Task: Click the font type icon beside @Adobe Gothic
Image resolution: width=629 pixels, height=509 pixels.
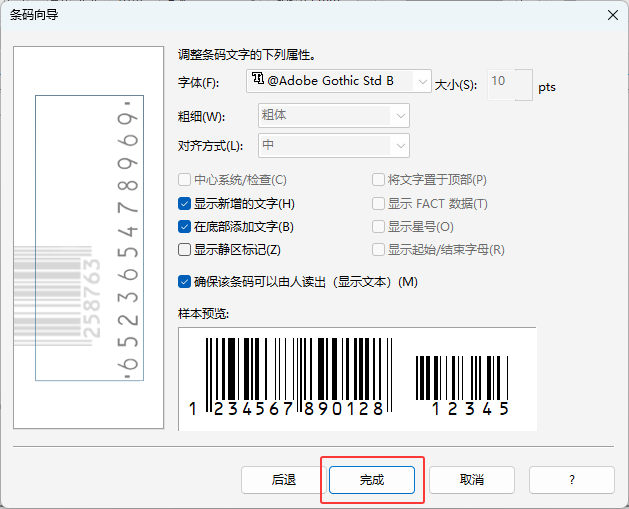Action: click(x=258, y=78)
